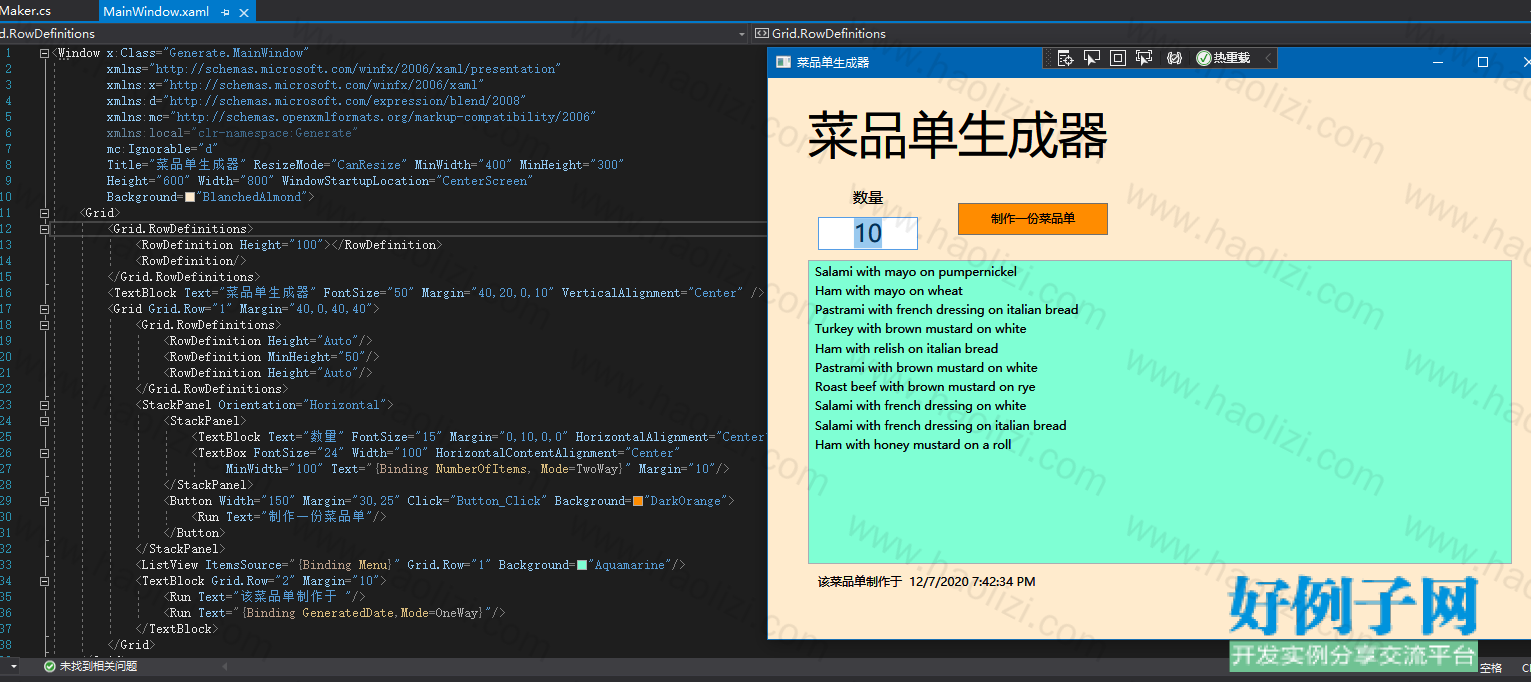
Task: Open the zoom level dropdown in editor footer
Action: [x=13, y=666]
